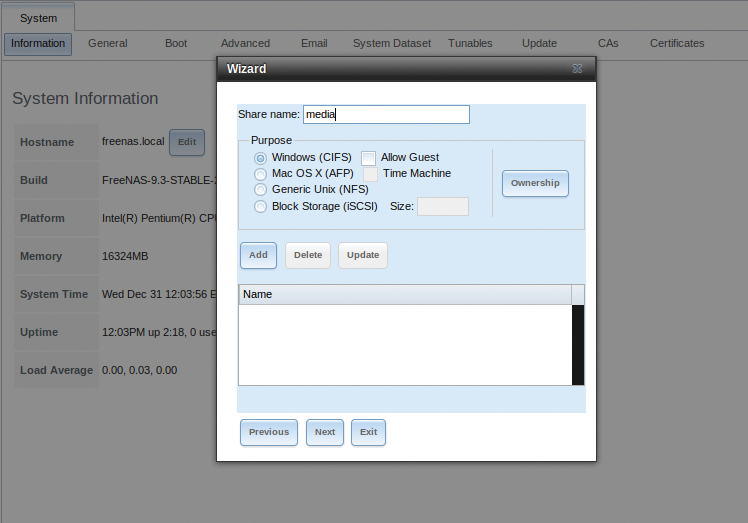The image size is (748, 523).
Task: Open the System Dataset sub-tab
Action: [x=392, y=43]
